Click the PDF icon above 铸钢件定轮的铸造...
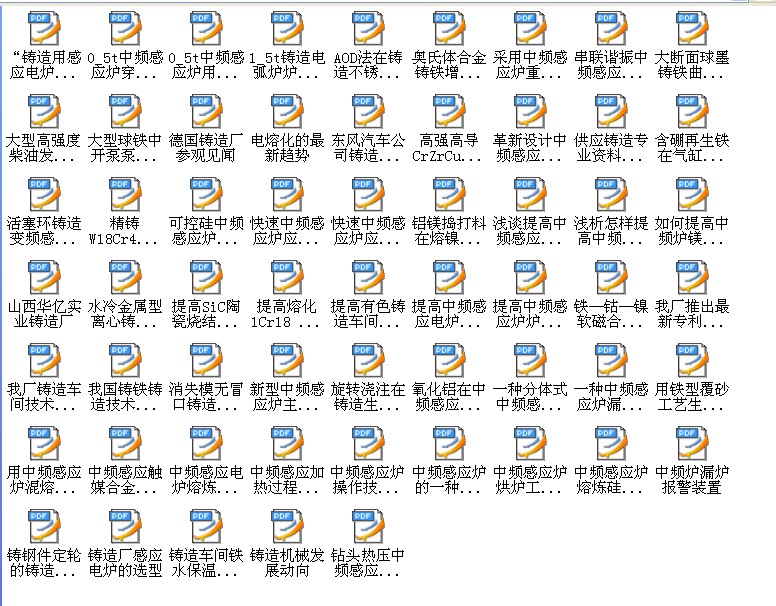Image resolution: width=776 pixels, height=606 pixels. pyautogui.click(x=44, y=526)
